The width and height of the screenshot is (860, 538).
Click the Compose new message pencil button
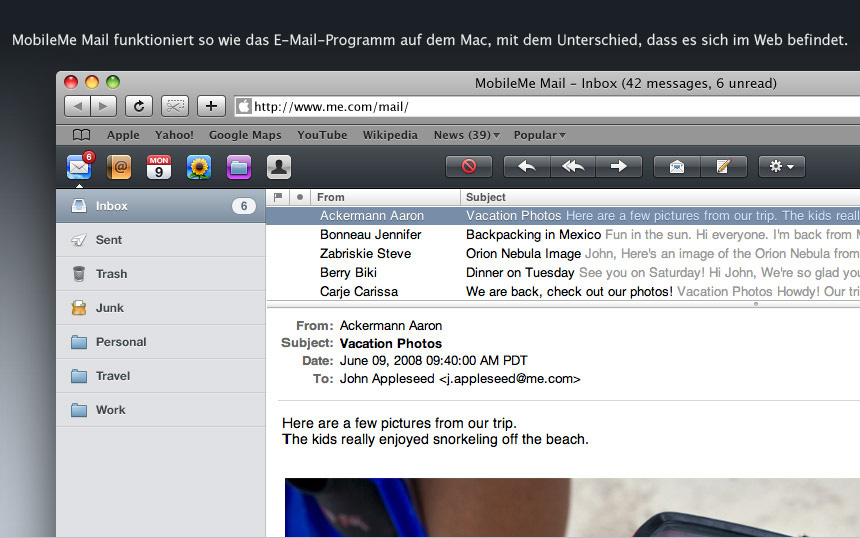click(723, 166)
